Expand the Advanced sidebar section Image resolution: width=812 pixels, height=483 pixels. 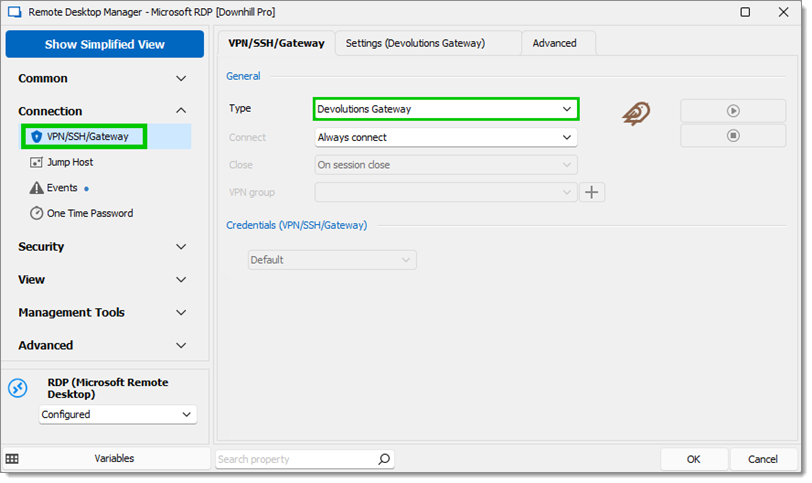(x=102, y=345)
